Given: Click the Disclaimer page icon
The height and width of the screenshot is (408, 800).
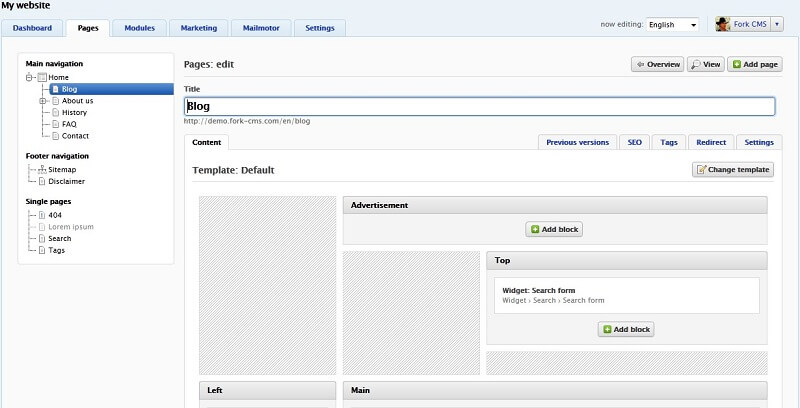Looking at the screenshot, I should pyautogui.click(x=42, y=182).
